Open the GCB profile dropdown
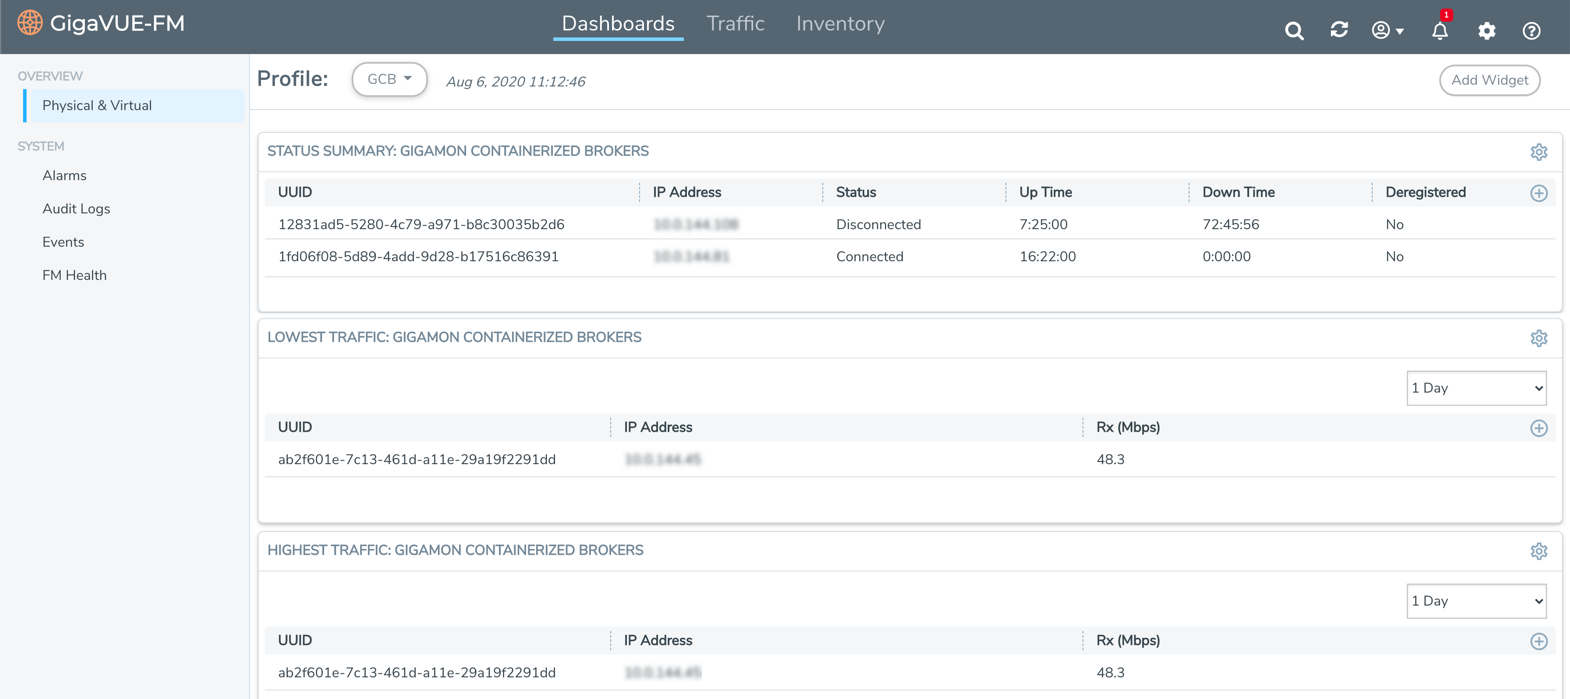Viewport: 1570px width, 699px height. [389, 79]
